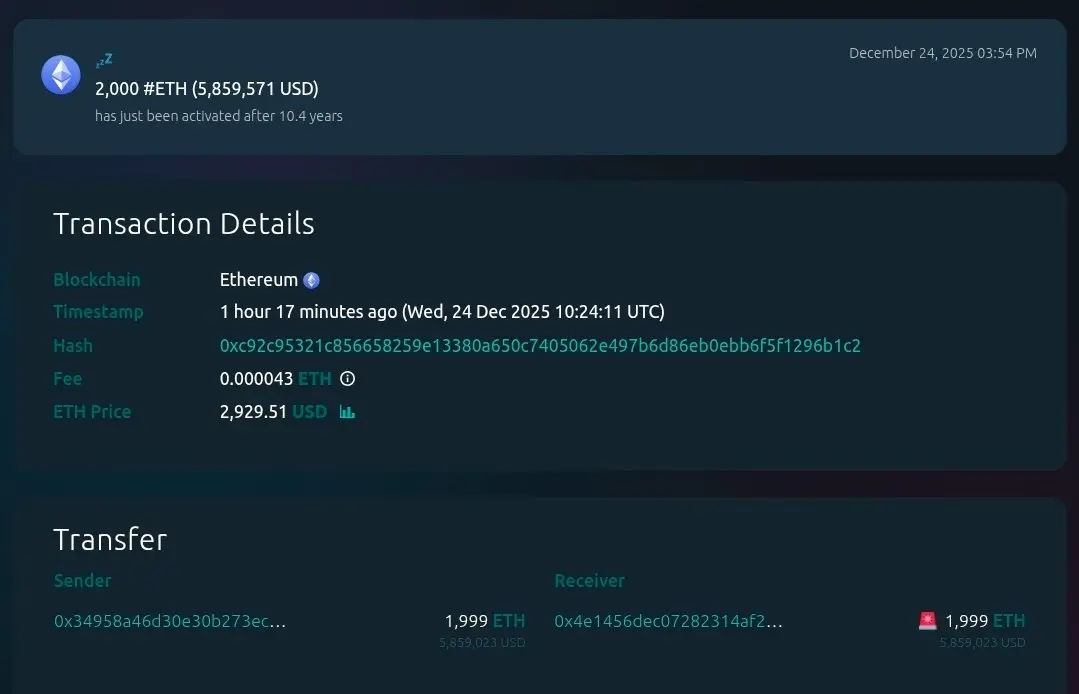
Task: Select the ETH price value '2,929.51'
Action: pos(253,412)
